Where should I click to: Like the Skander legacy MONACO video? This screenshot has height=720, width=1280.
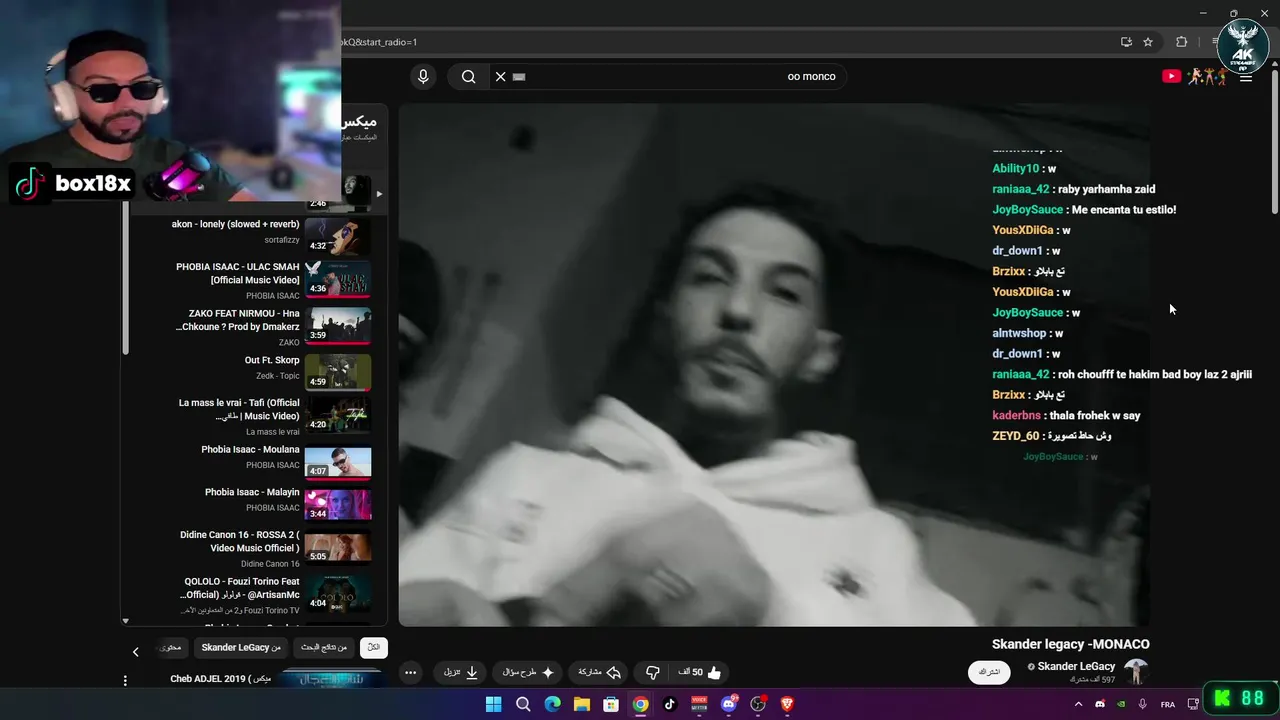(701, 673)
